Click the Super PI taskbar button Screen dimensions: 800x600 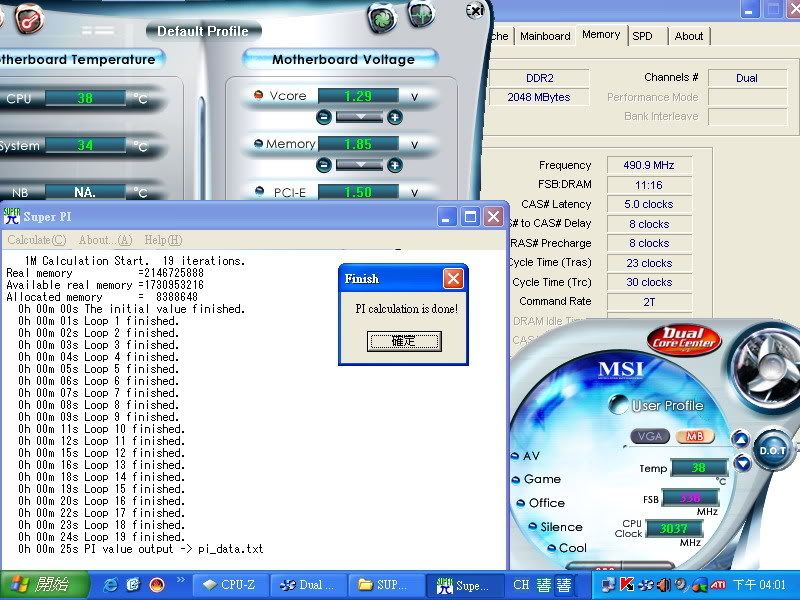tap(466, 585)
